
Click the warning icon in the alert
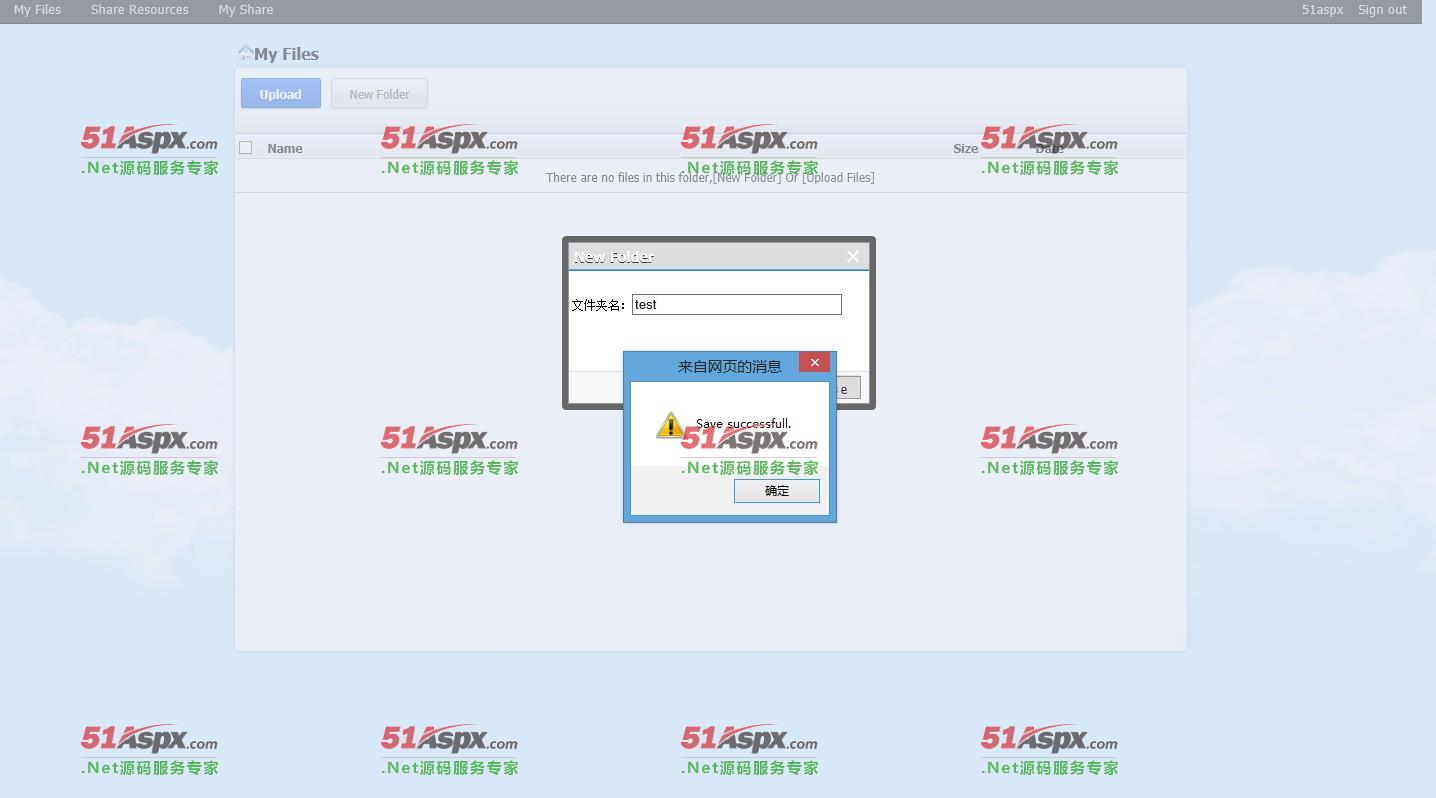pyautogui.click(x=669, y=425)
